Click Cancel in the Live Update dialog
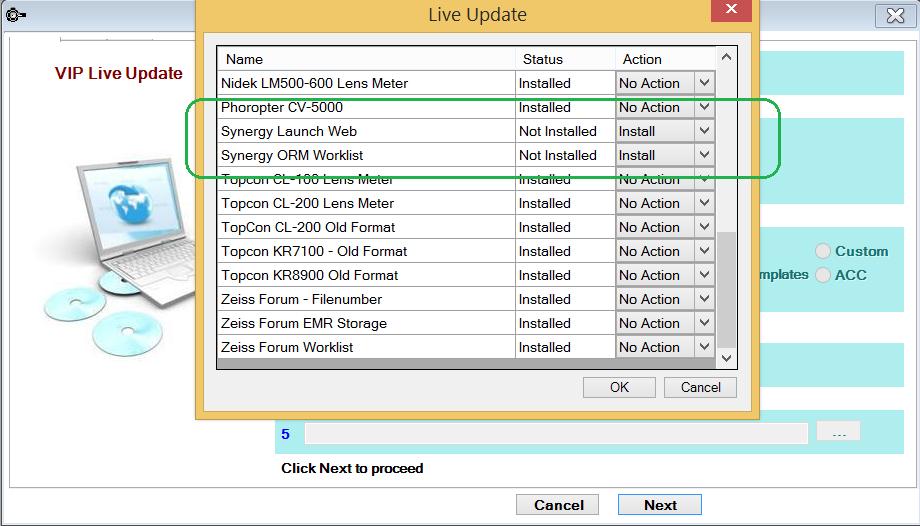The height and width of the screenshot is (526, 920). 700,387
